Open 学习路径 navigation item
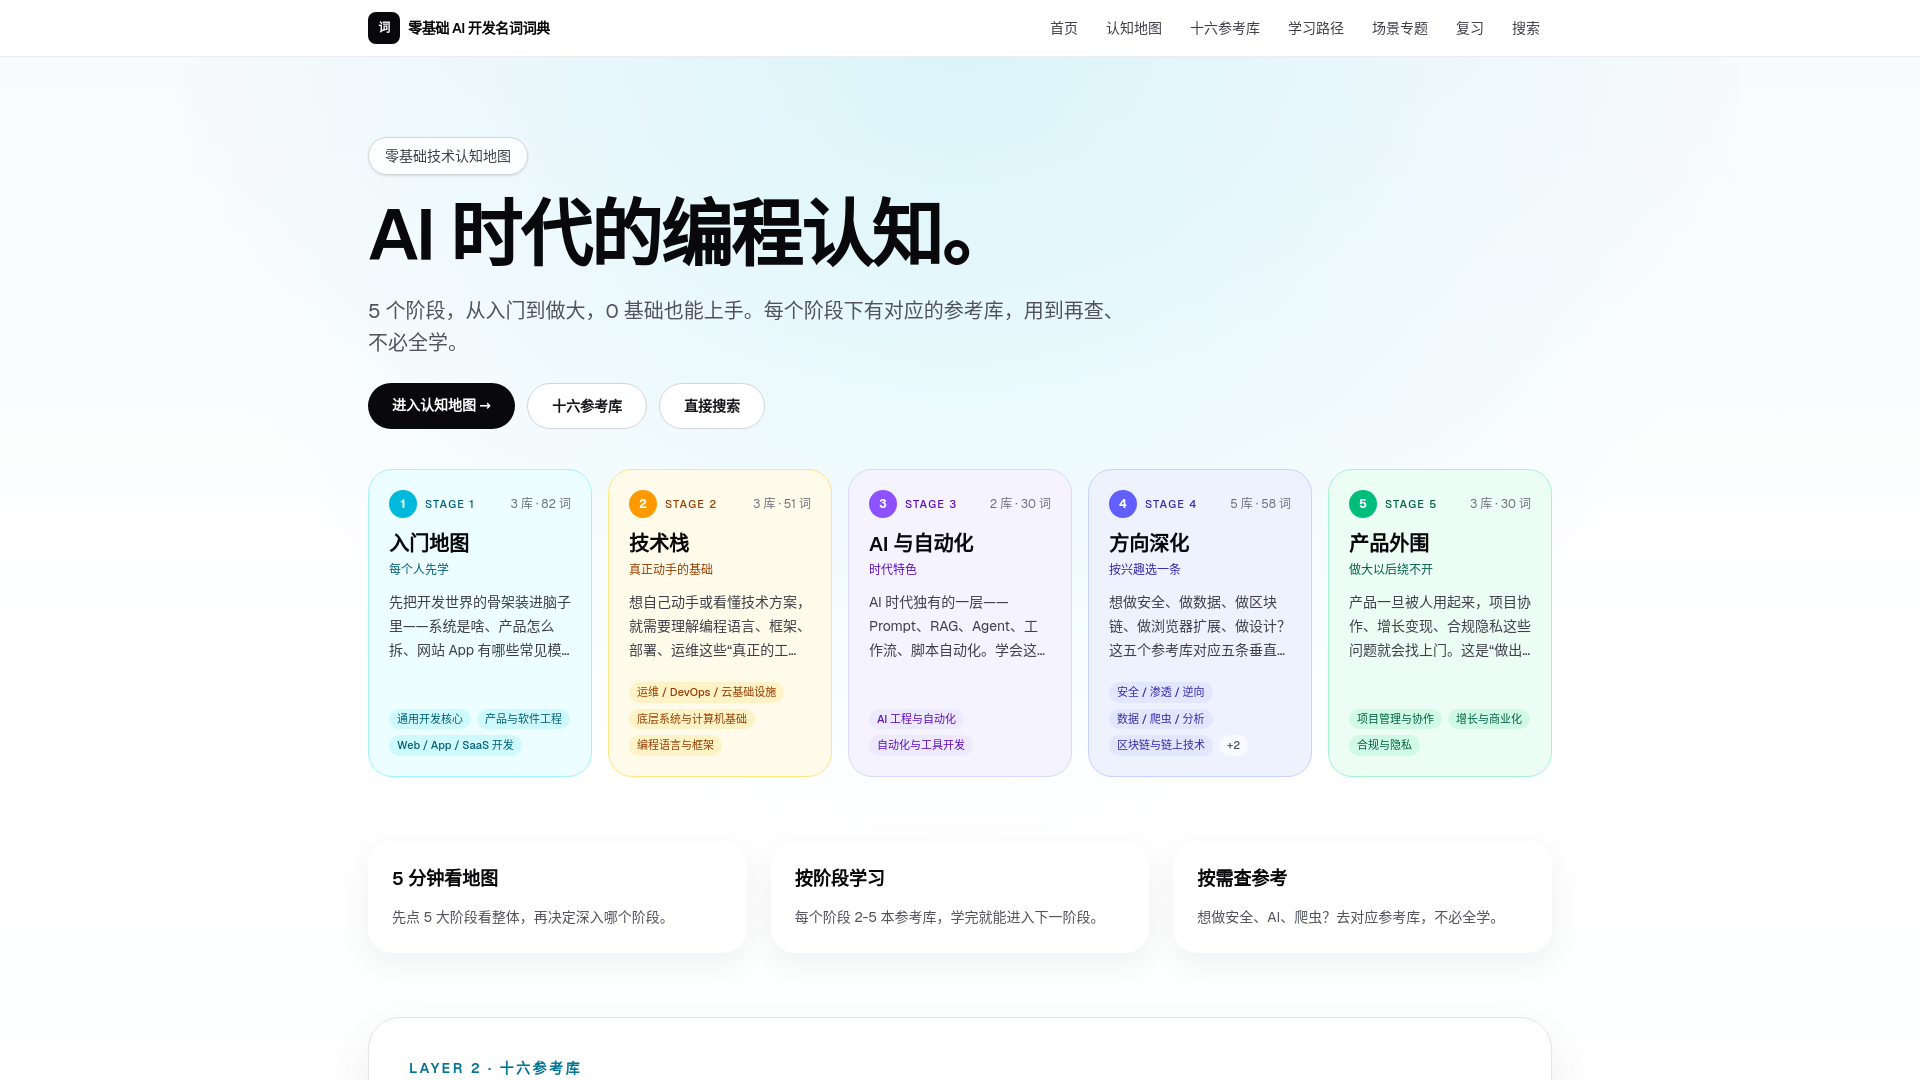1920x1080 pixels. click(1316, 28)
